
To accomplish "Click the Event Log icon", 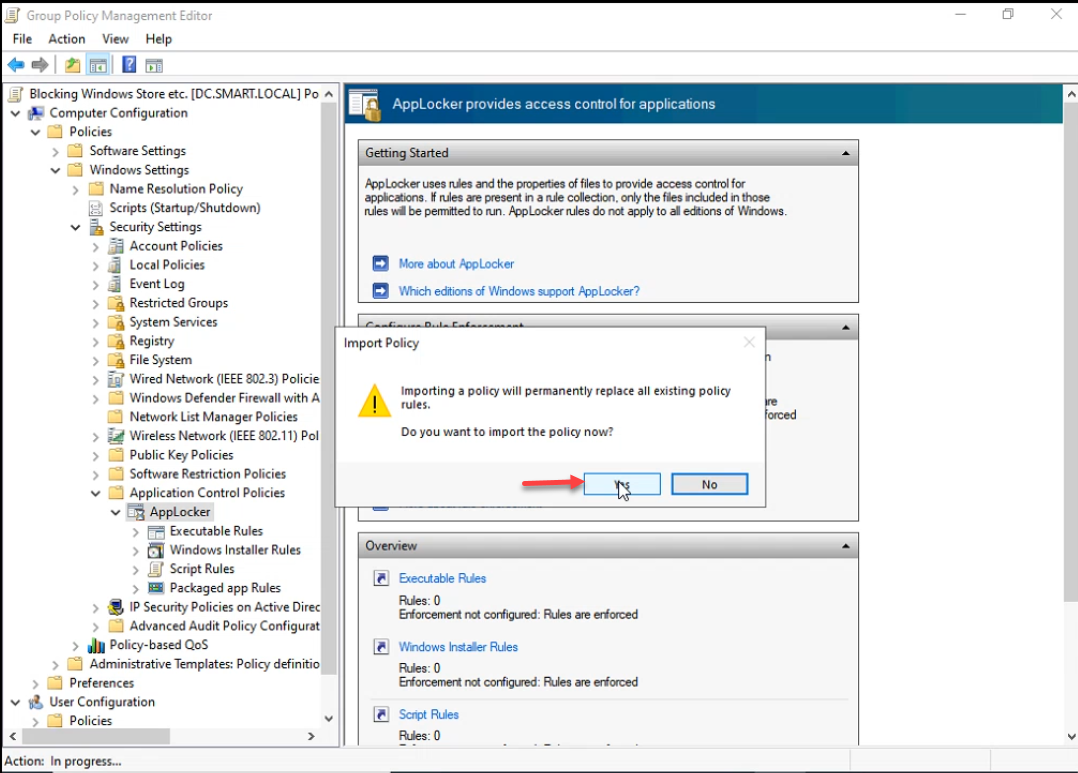I will coord(116,284).
